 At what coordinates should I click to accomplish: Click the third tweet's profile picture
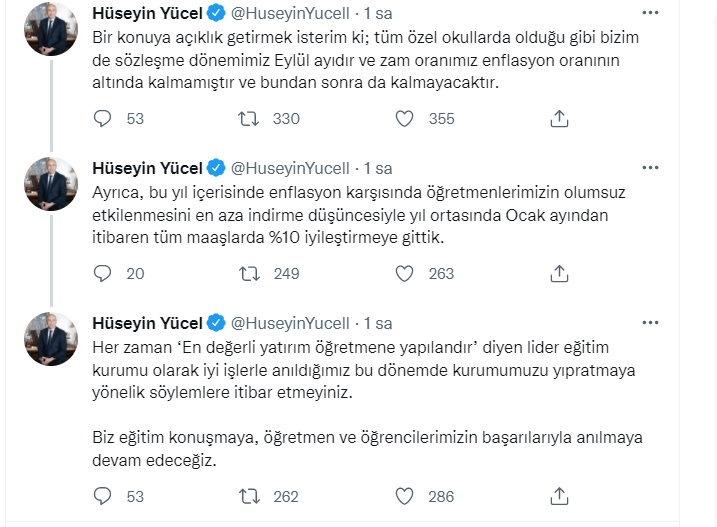point(50,340)
